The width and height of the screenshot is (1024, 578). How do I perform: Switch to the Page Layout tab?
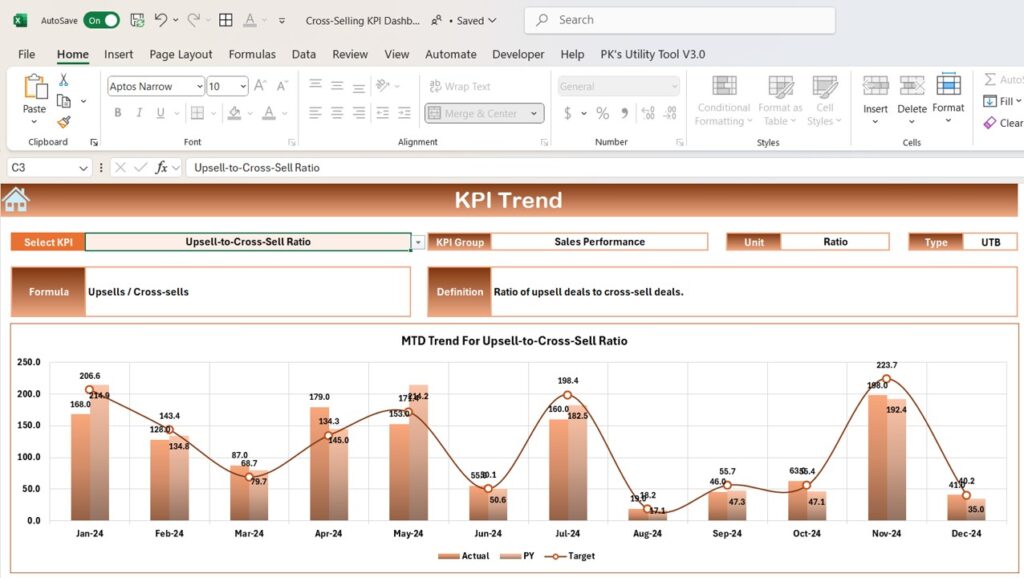pos(181,54)
